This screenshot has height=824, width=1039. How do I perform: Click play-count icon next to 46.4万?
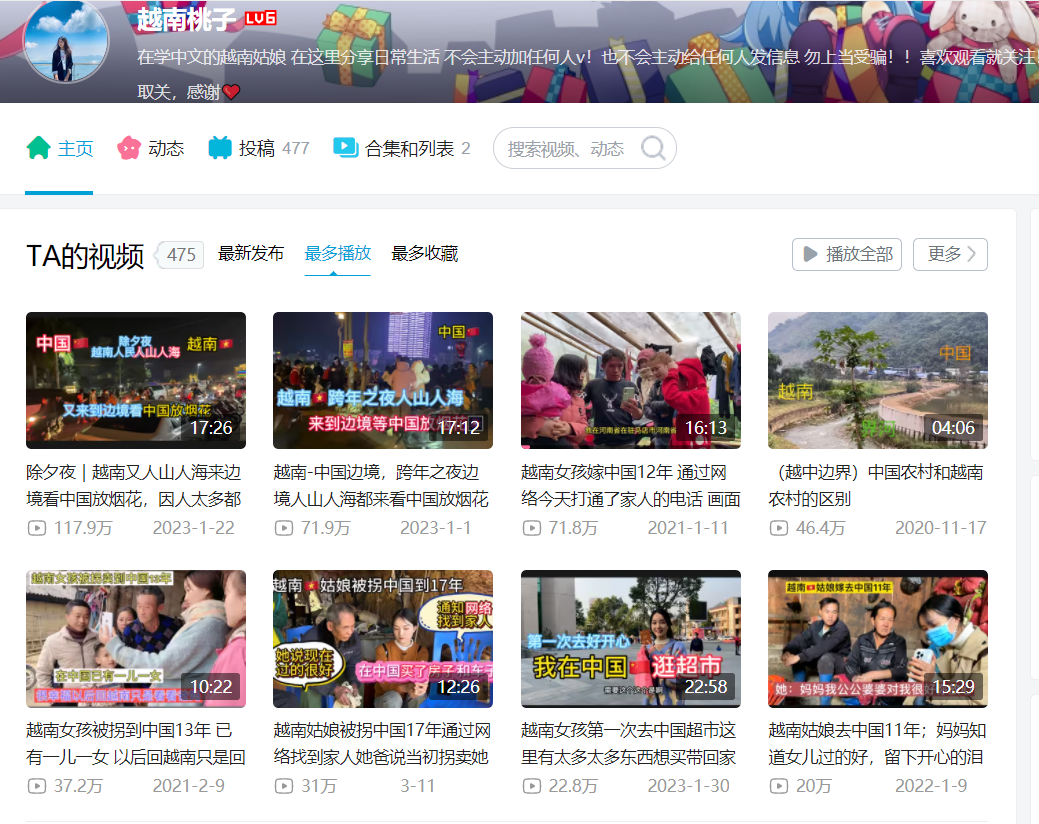click(779, 528)
